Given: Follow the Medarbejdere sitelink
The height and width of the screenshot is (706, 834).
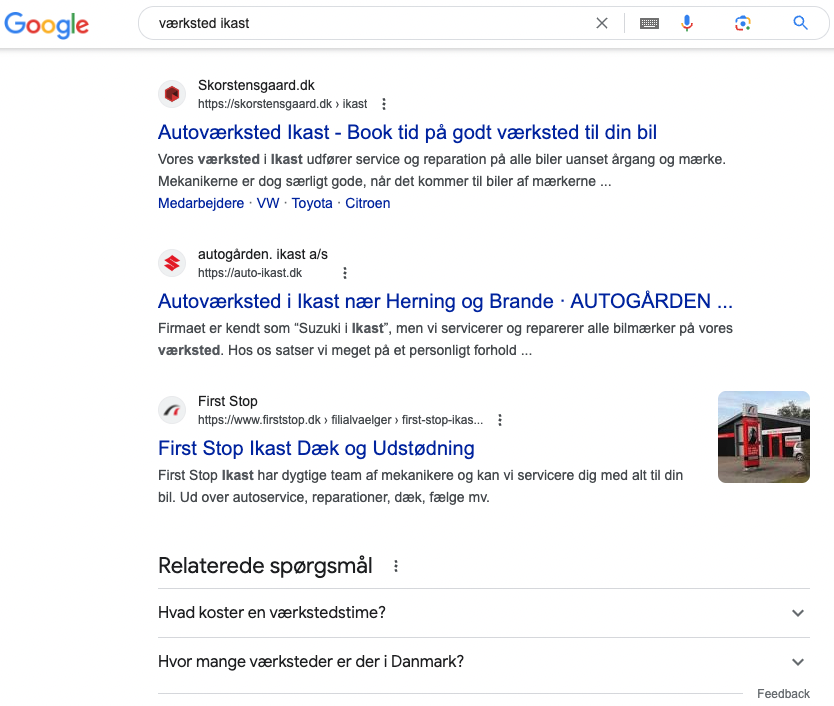Looking at the screenshot, I should click(201, 203).
